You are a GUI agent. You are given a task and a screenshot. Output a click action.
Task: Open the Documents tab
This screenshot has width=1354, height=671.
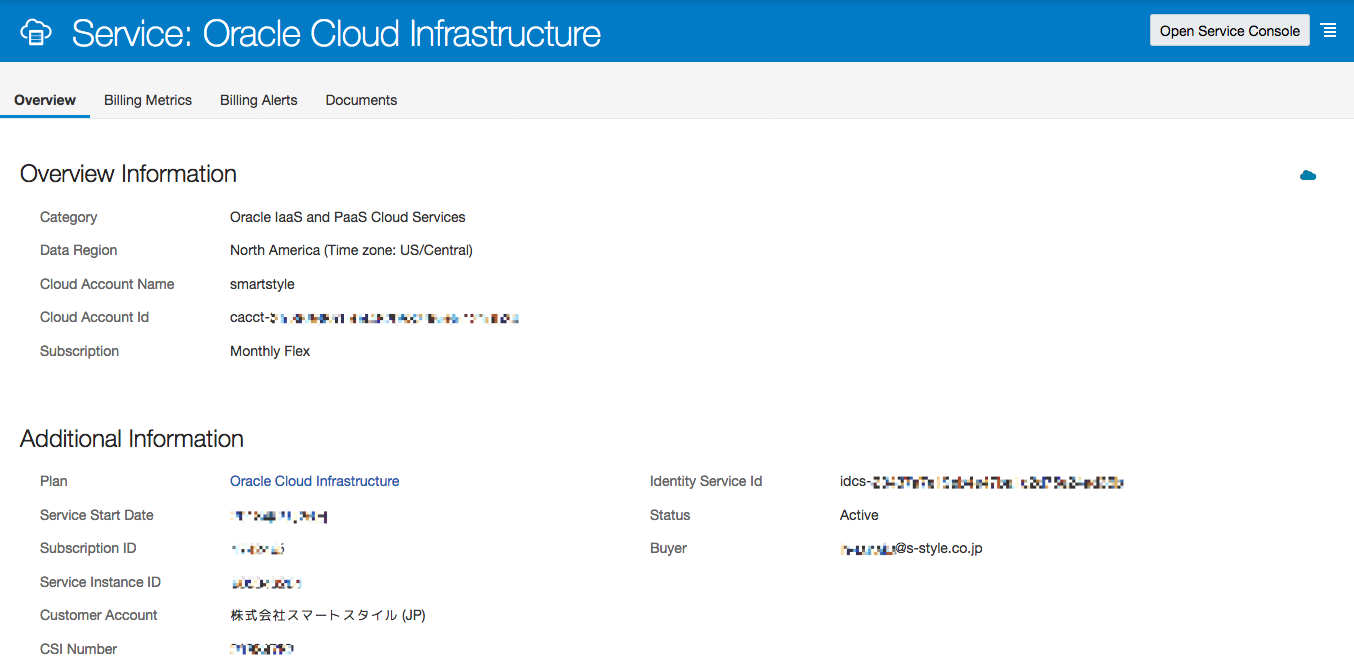click(361, 100)
